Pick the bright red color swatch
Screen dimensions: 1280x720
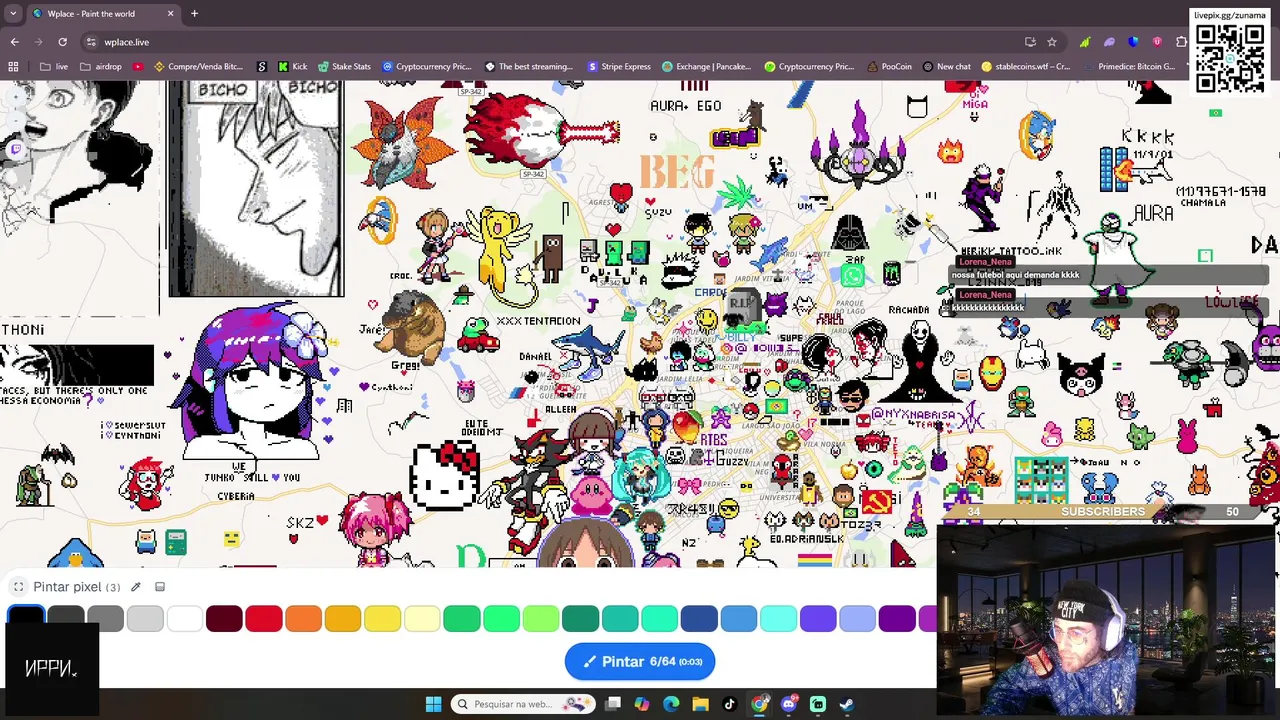click(264, 618)
